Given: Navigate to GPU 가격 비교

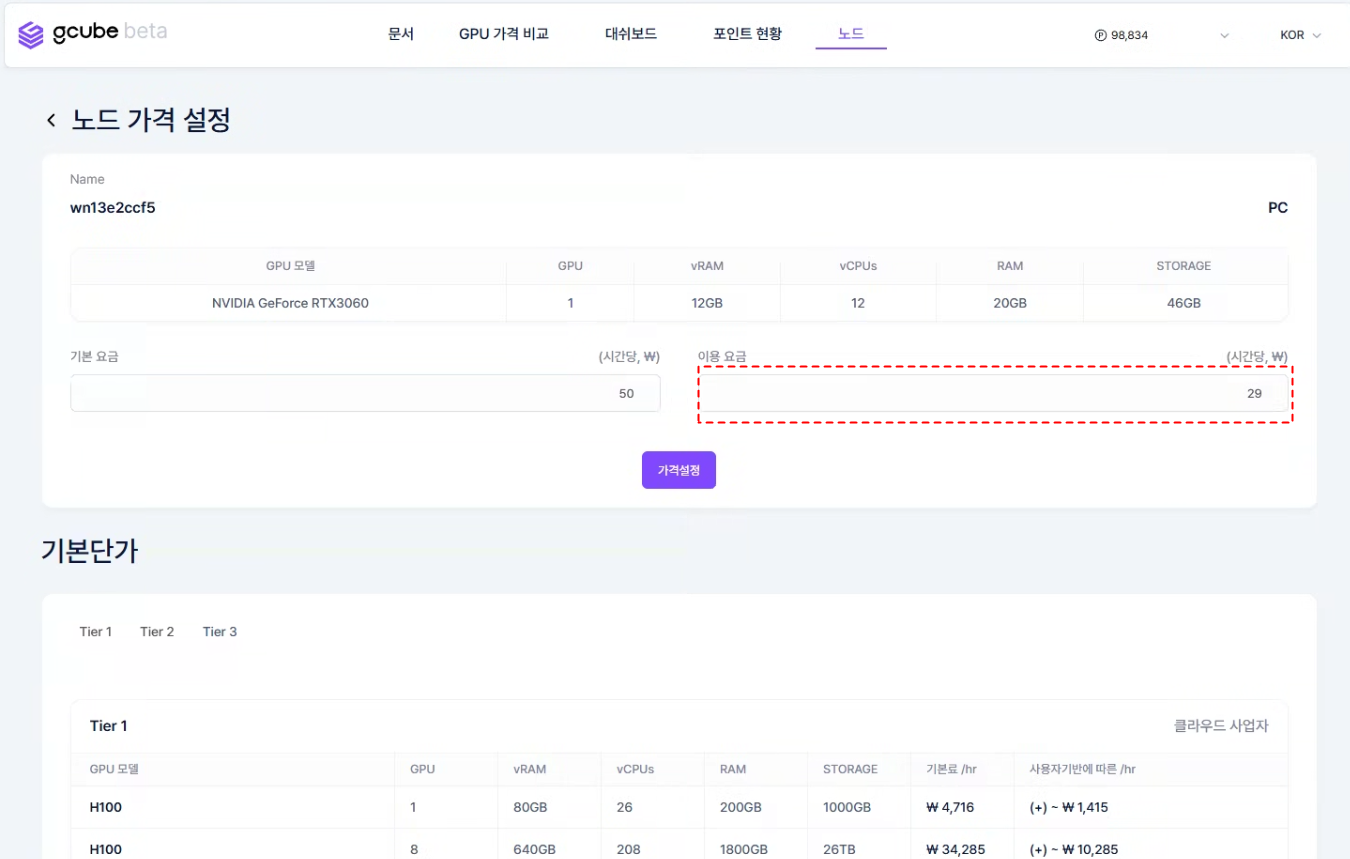Looking at the screenshot, I should click(503, 34).
